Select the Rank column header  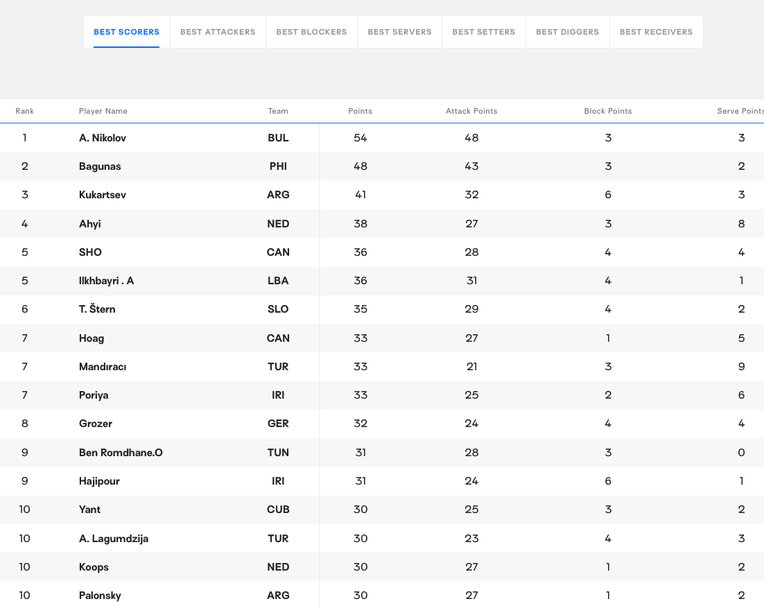[25, 111]
